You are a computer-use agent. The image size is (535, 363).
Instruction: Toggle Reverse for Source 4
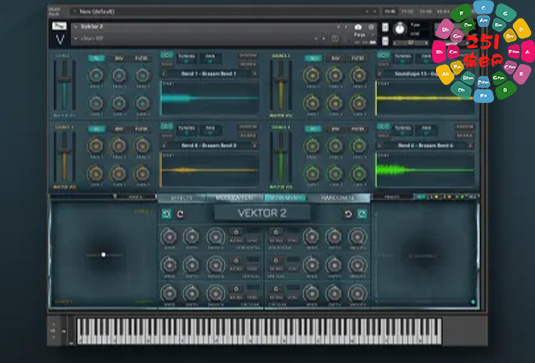464,135
